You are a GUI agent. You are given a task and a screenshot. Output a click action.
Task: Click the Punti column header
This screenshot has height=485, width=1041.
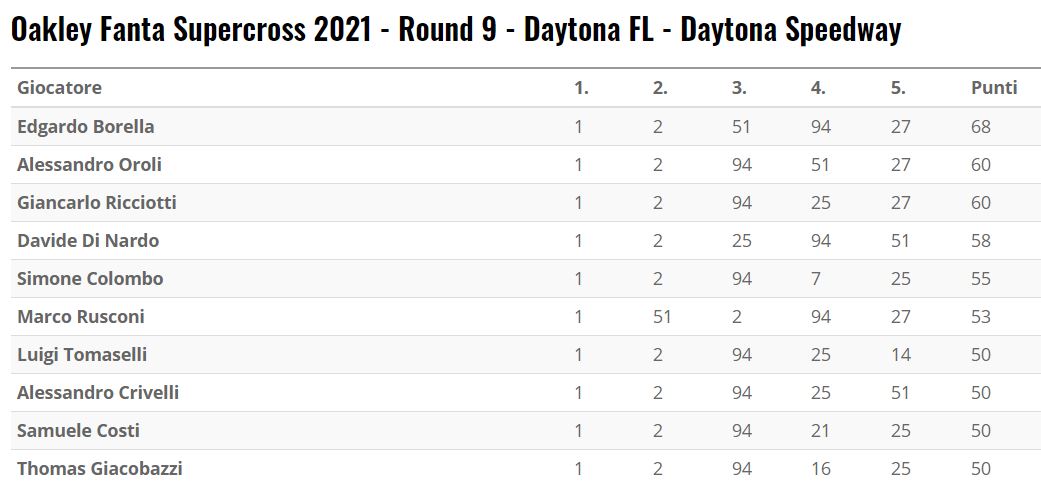993,88
